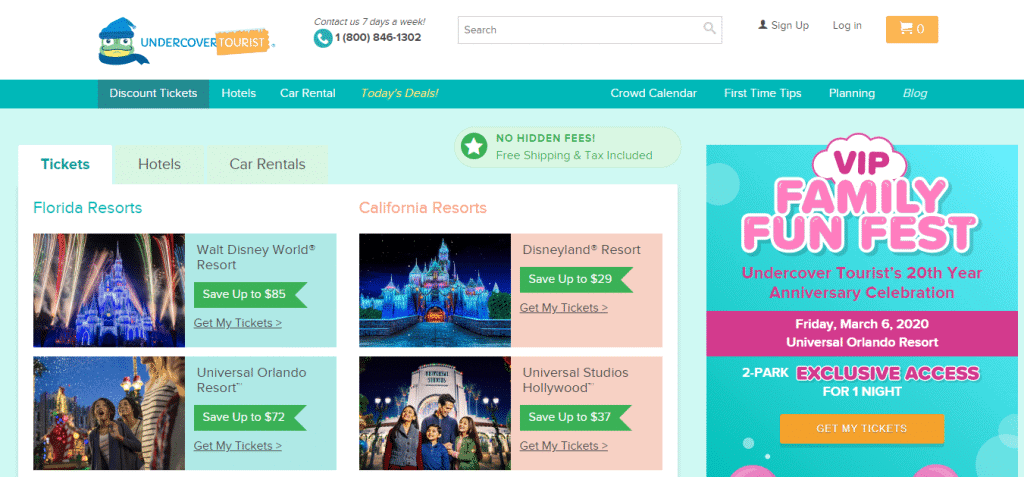Viewport: 1024px width, 477px height.
Task: Click the person icon next to Sign Up
Action: (x=762, y=25)
